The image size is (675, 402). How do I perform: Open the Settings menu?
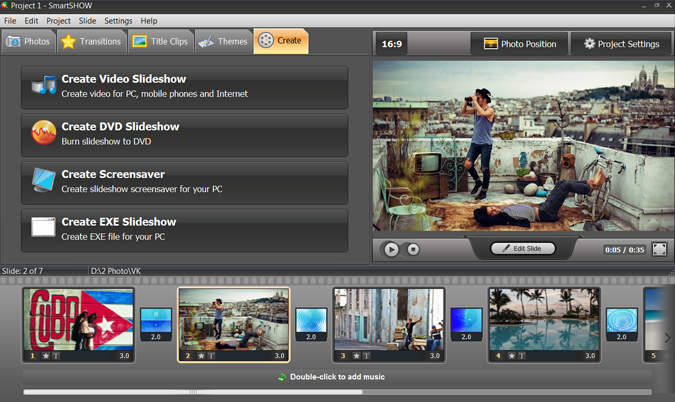(118, 21)
